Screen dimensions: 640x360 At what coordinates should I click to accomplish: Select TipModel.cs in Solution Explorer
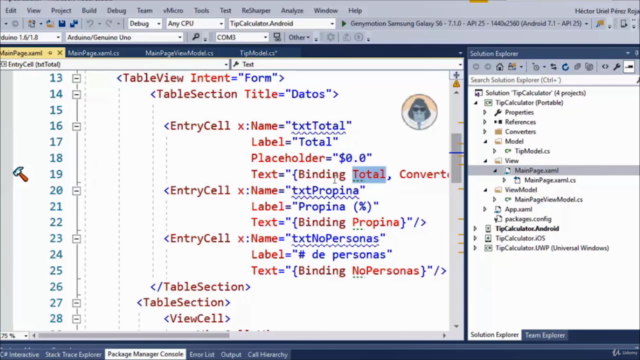[531, 151]
